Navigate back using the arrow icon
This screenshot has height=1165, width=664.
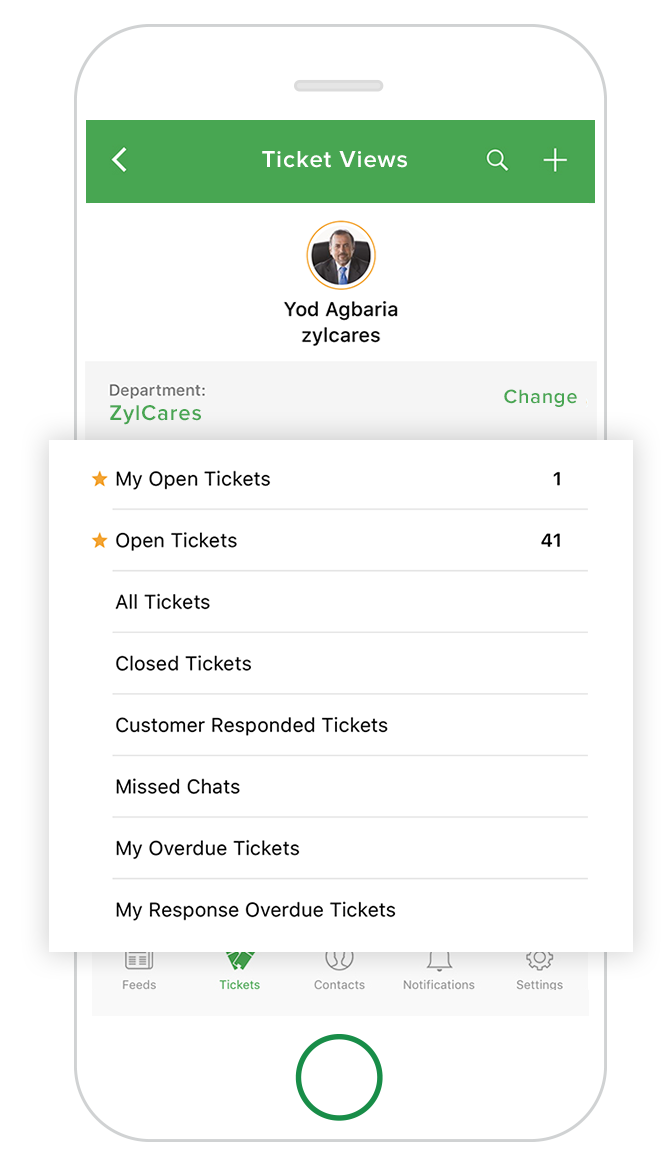pyautogui.click(x=119, y=160)
